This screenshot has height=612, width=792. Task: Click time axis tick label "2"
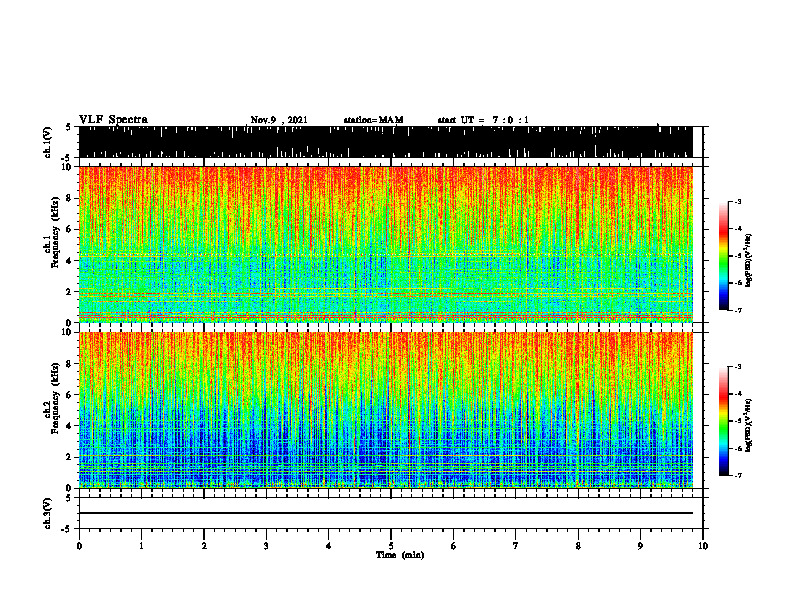pos(204,546)
